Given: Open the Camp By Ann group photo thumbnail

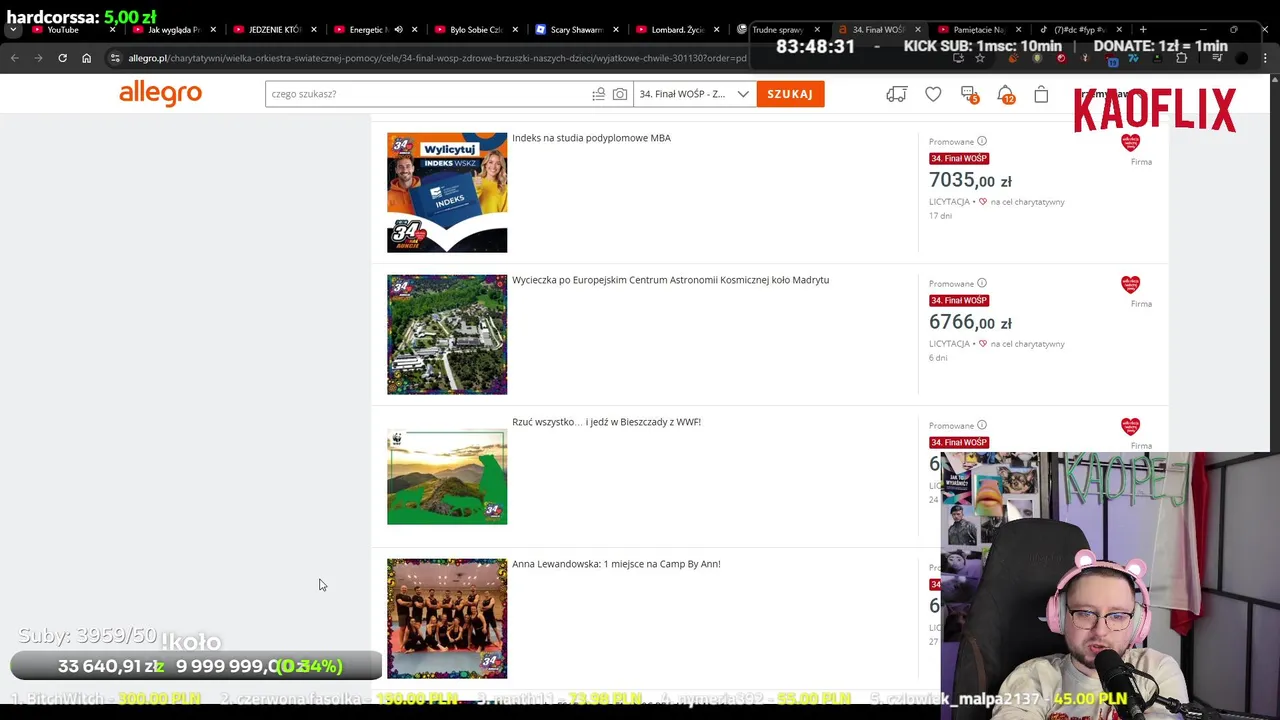Looking at the screenshot, I should click(447, 619).
